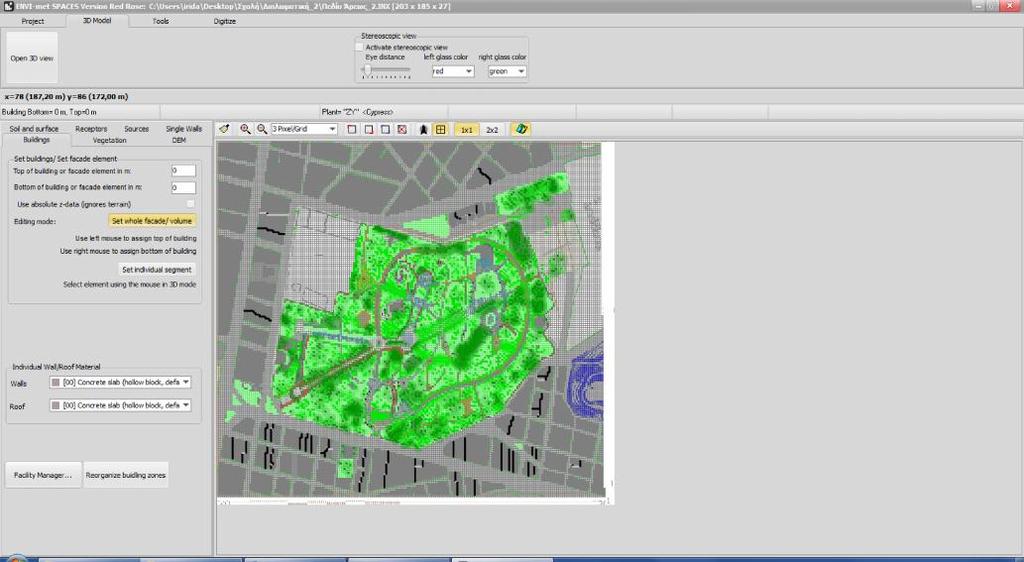Open the Roof material dropdown
The height and width of the screenshot is (562, 1024).
click(x=121, y=405)
